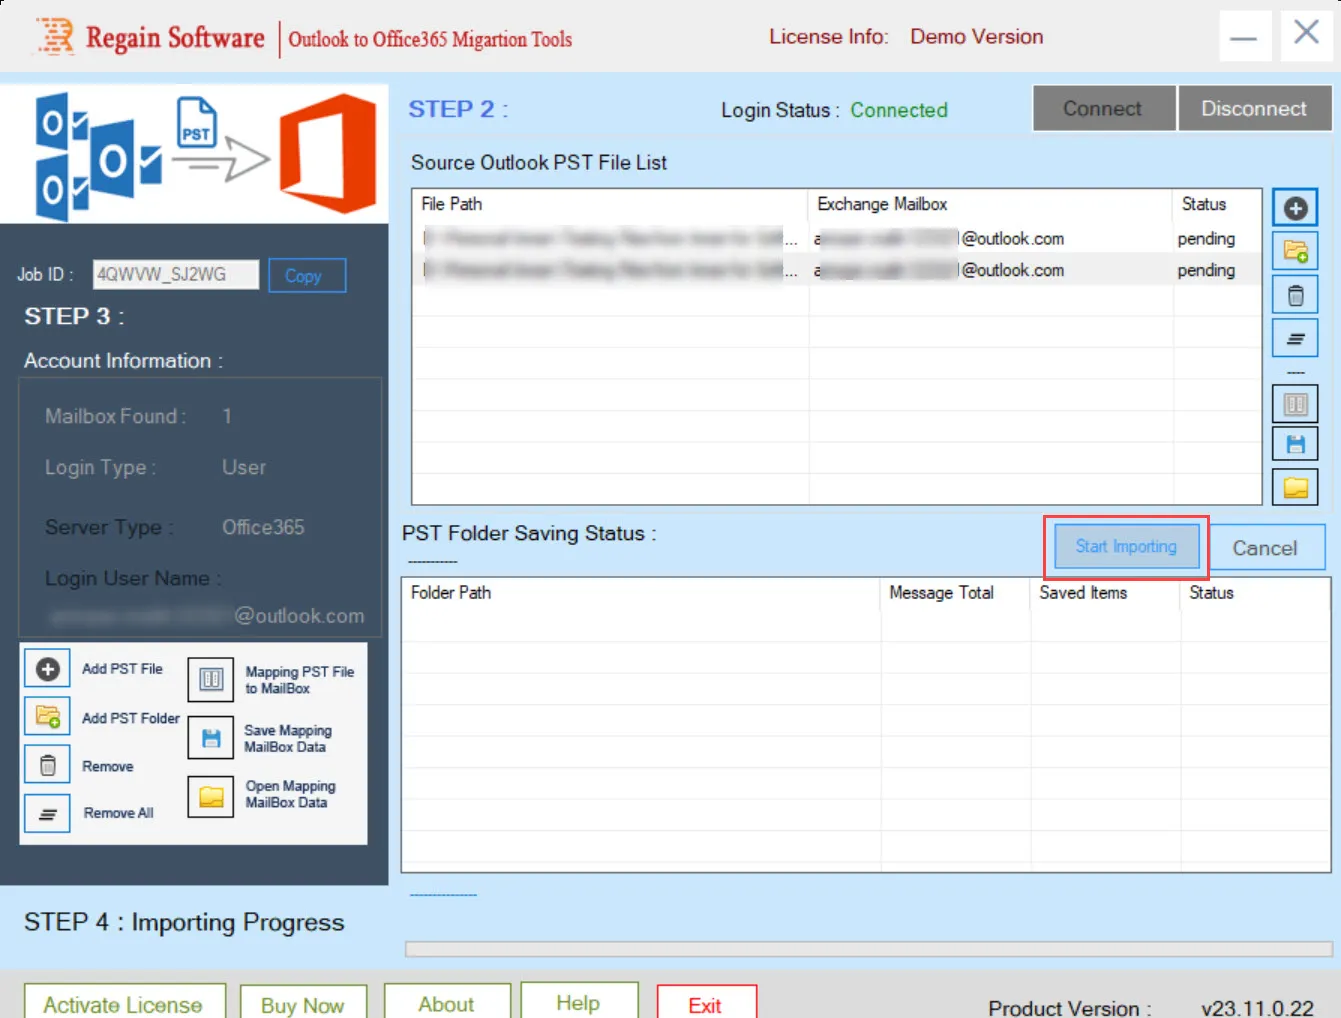The image size is (1341, 1018).
Task: Click the Open Mapping MailBox Data folder icon
Action: 211,796
